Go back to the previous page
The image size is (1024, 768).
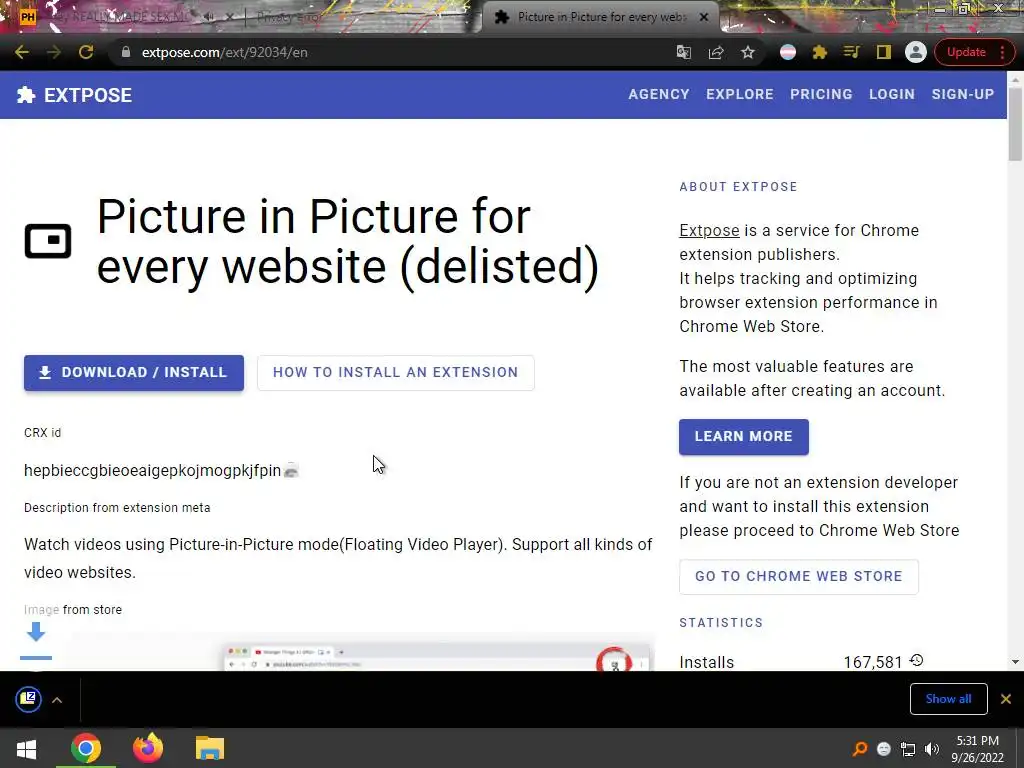pyautogui.click(x=22, y=52)
